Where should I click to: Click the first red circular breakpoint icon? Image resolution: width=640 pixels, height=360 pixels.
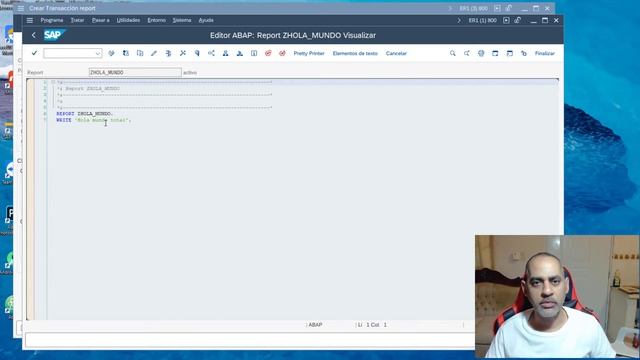[268, 53]
